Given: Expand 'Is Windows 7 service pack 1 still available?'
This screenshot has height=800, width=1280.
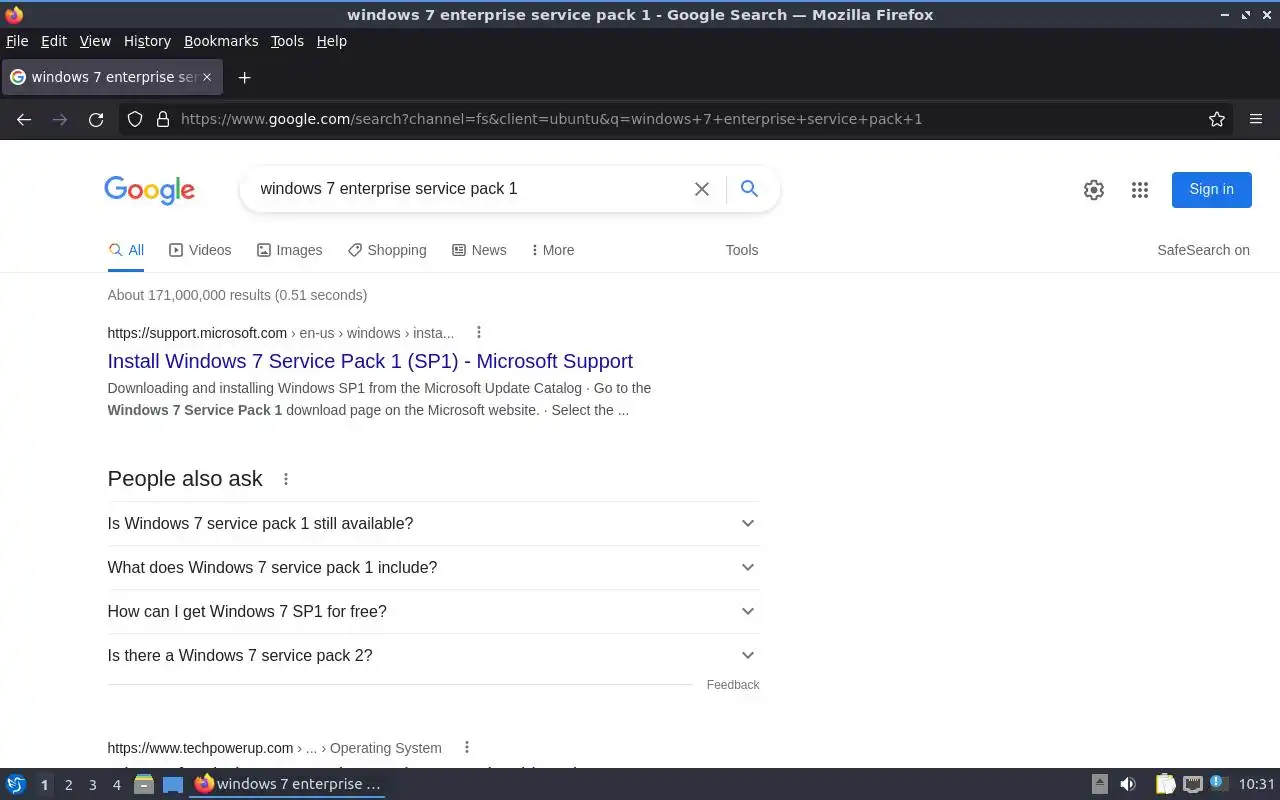Looking at the screenshot, I should click(433, 523).
